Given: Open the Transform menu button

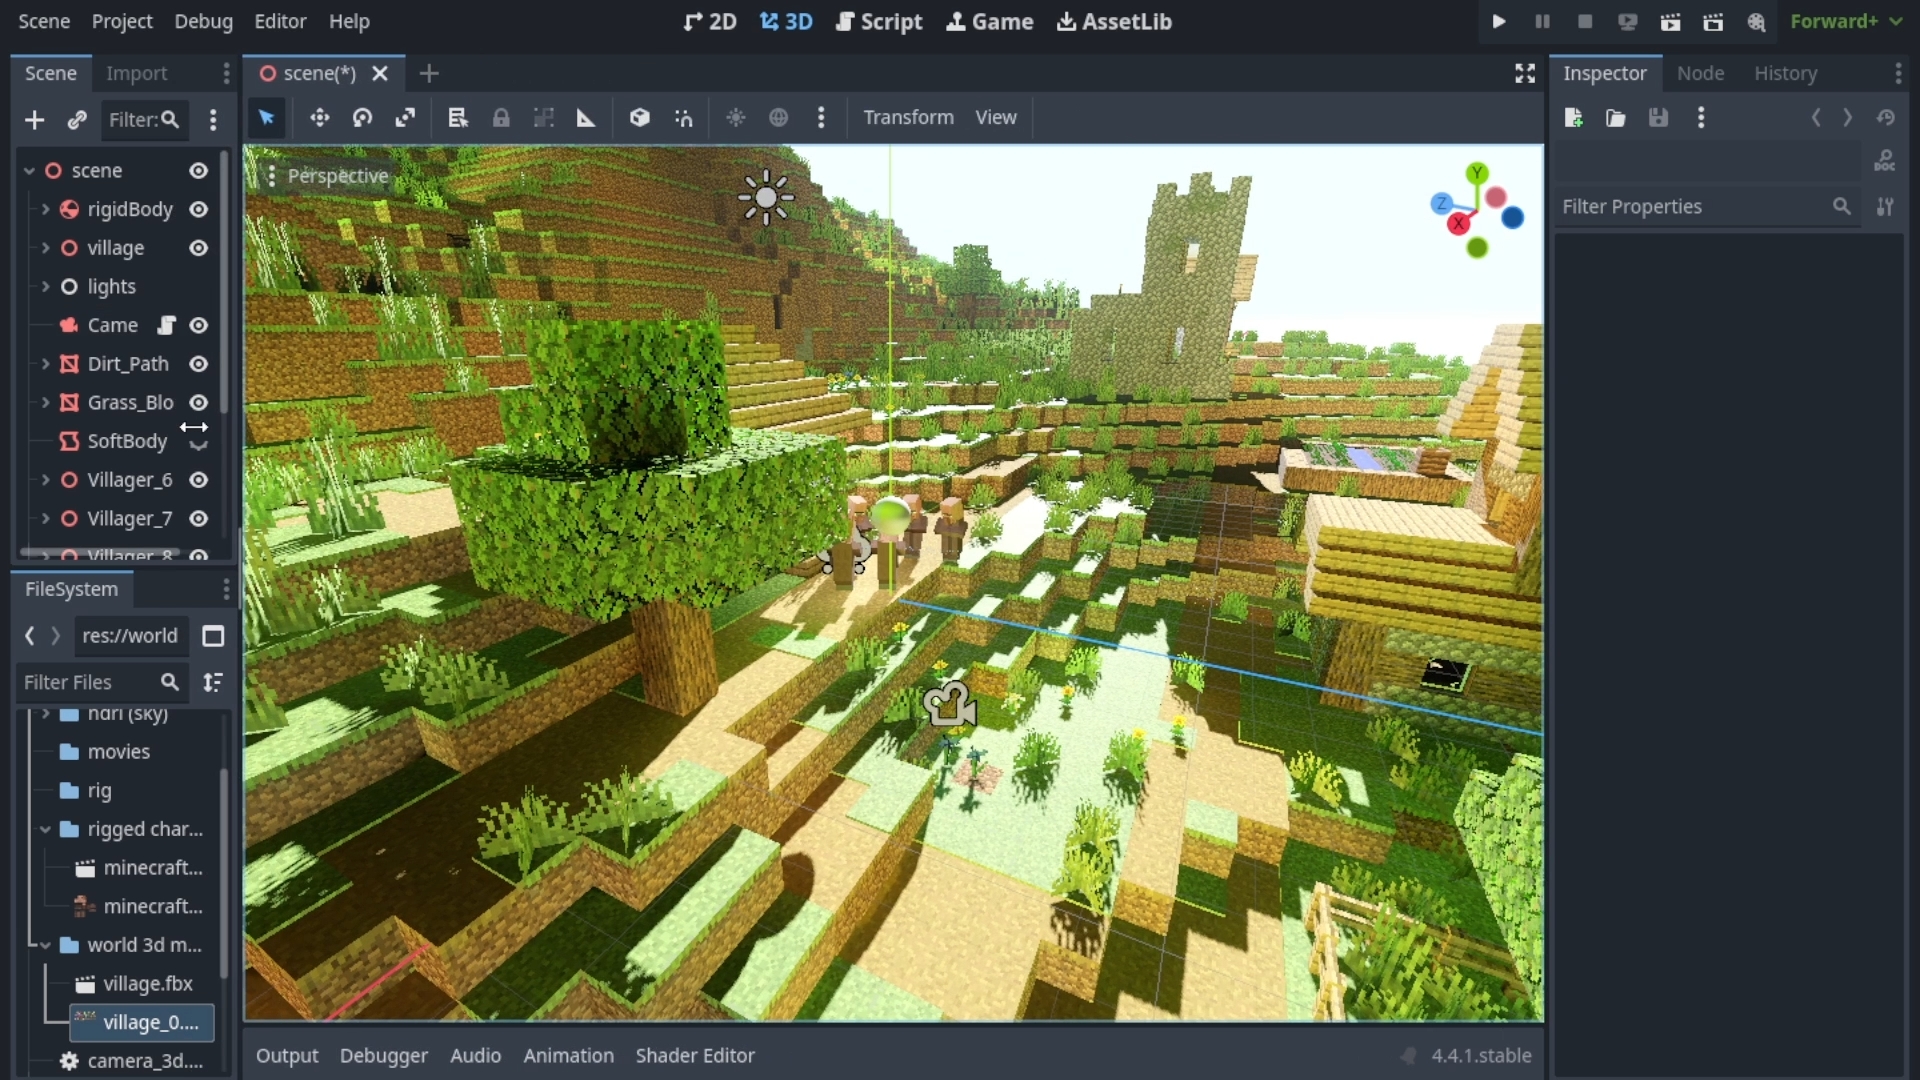Looking at the screenshot, I should pyautogui.click(x=908, y=117).
